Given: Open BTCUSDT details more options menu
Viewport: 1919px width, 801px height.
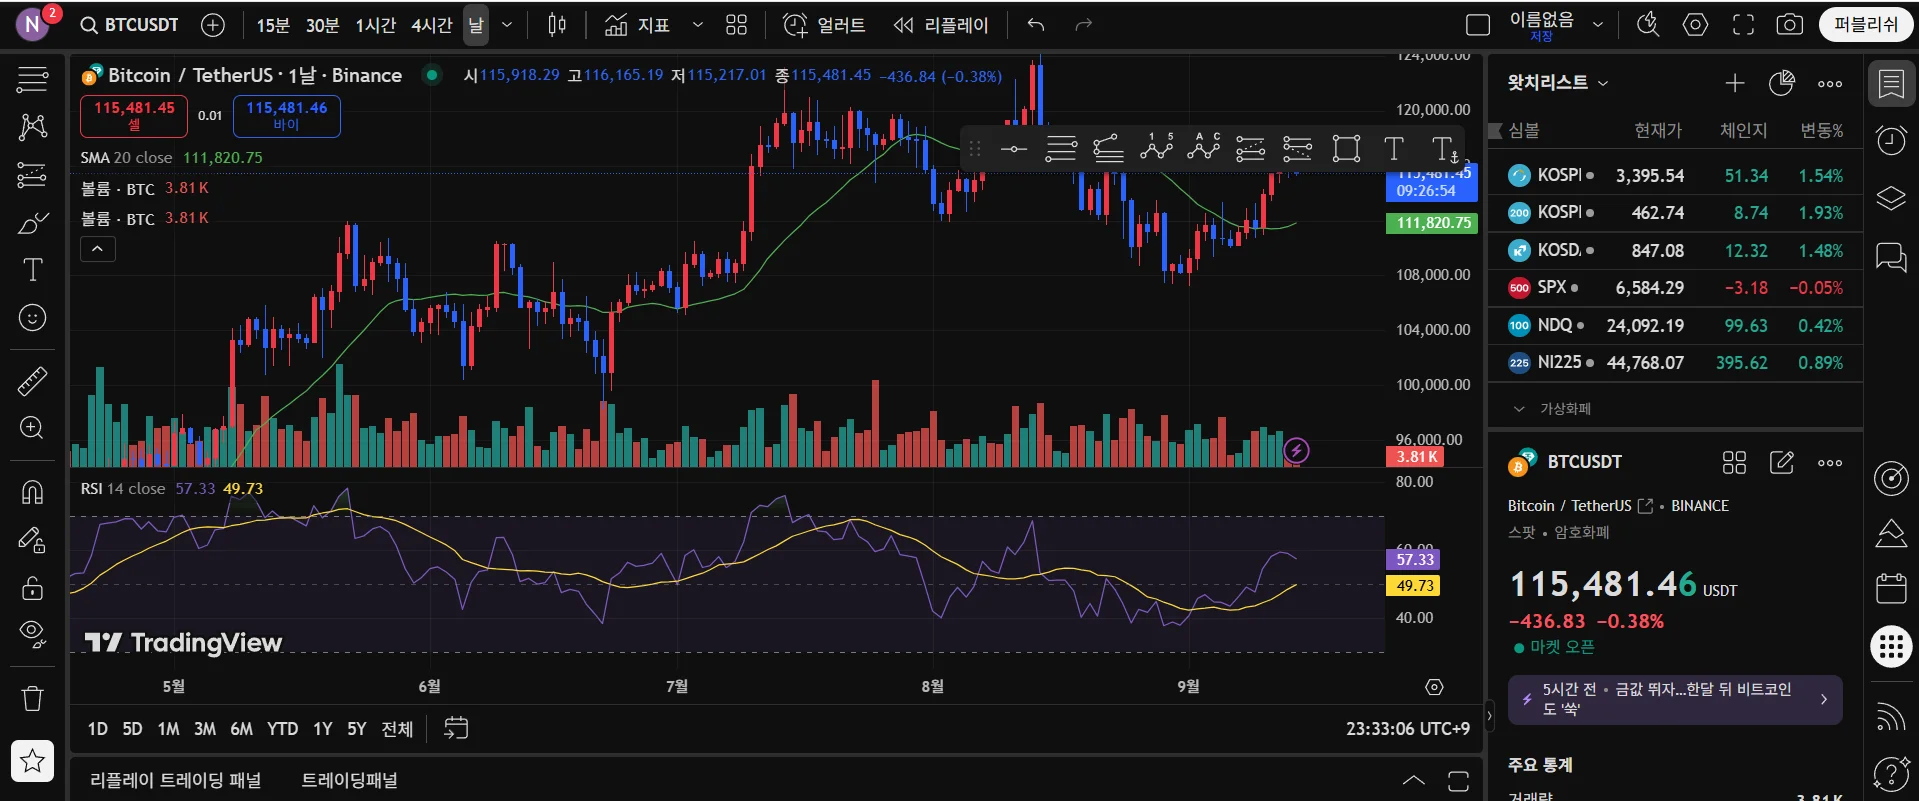Looking at the screenshot, I should tap(1830, 463).
